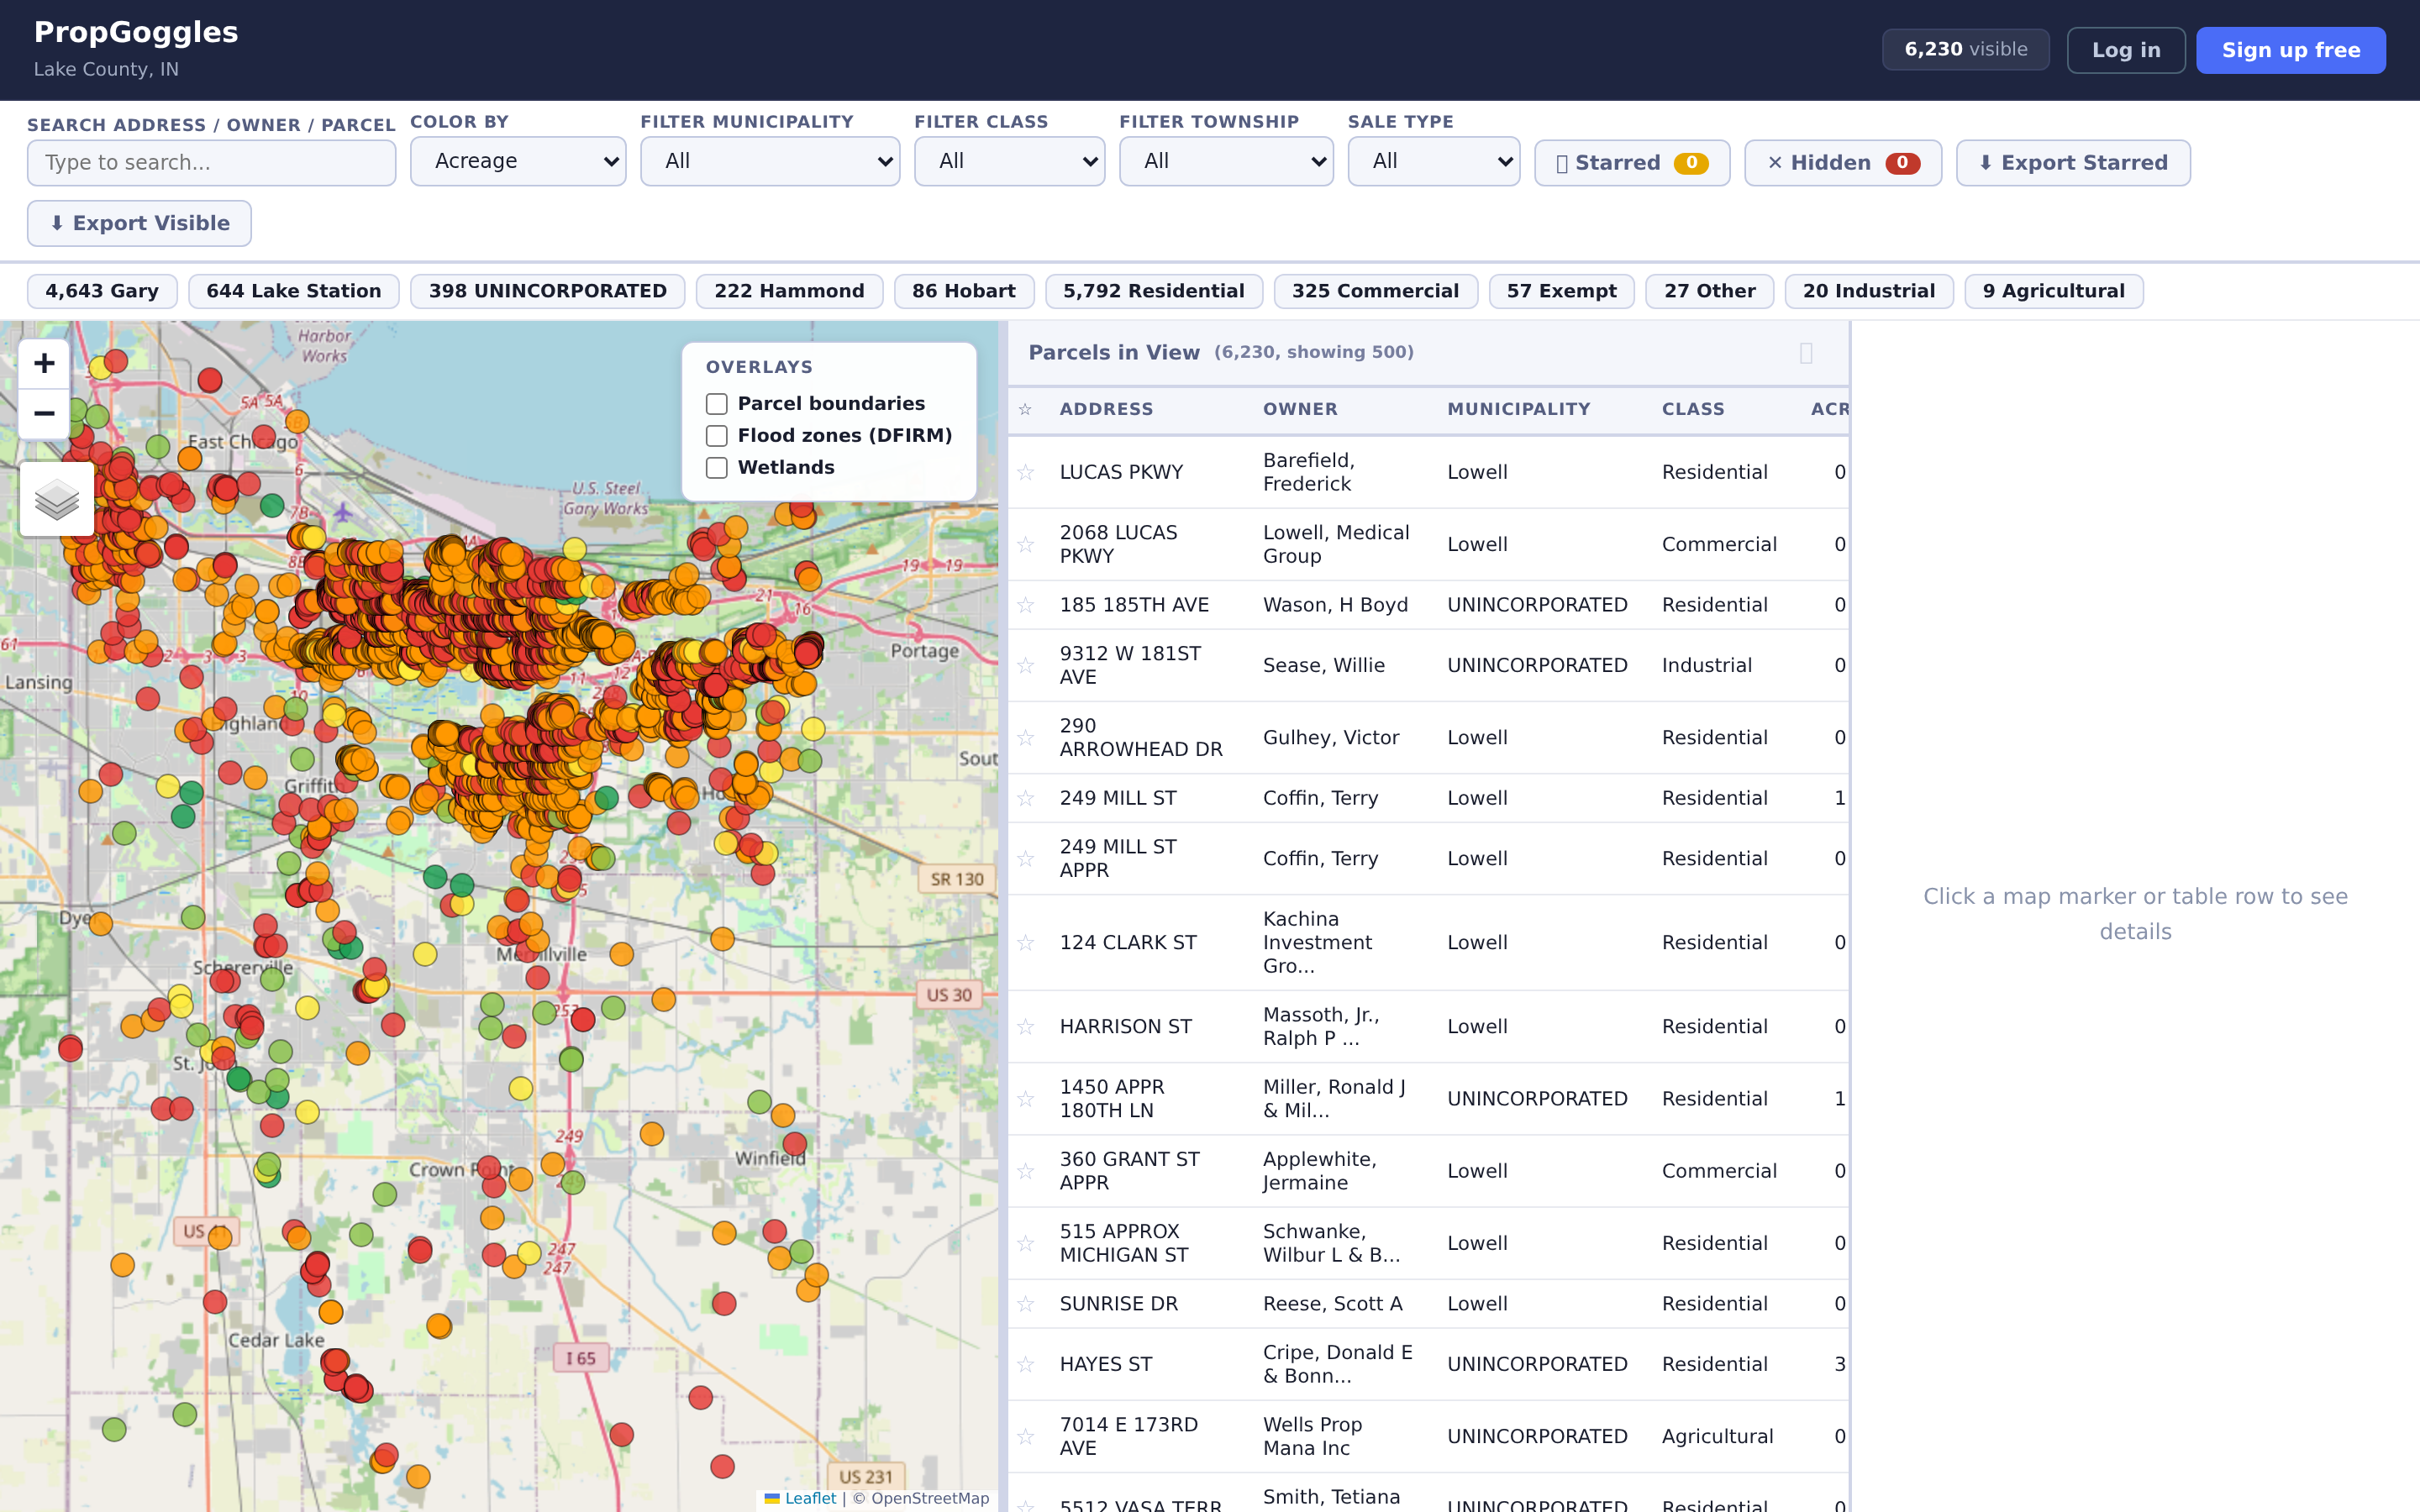Filter by 644 Lake Station chip
2420x1512 pixels.
pos(294,291)
